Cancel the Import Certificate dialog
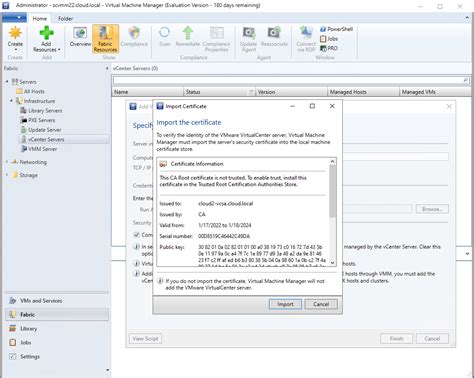The image size is (474, 378). click(321, 304)
